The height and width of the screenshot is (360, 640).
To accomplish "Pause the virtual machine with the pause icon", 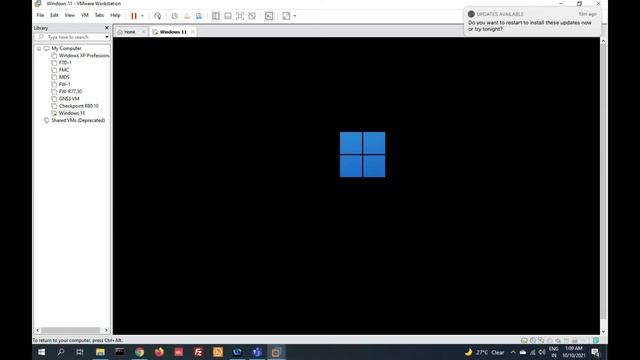I will pos(134,16).
